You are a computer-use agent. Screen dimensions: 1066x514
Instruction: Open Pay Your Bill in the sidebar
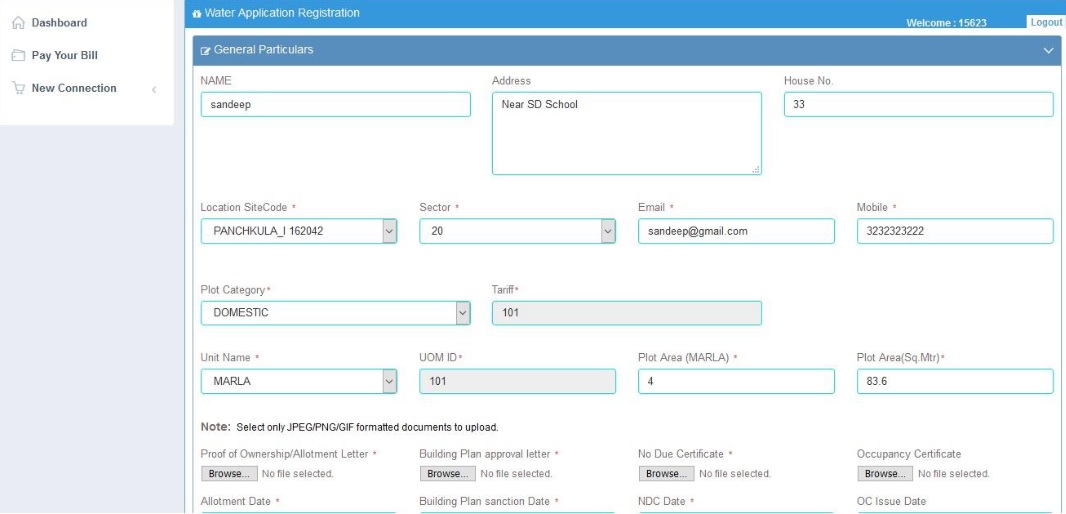tap(65, 55)
